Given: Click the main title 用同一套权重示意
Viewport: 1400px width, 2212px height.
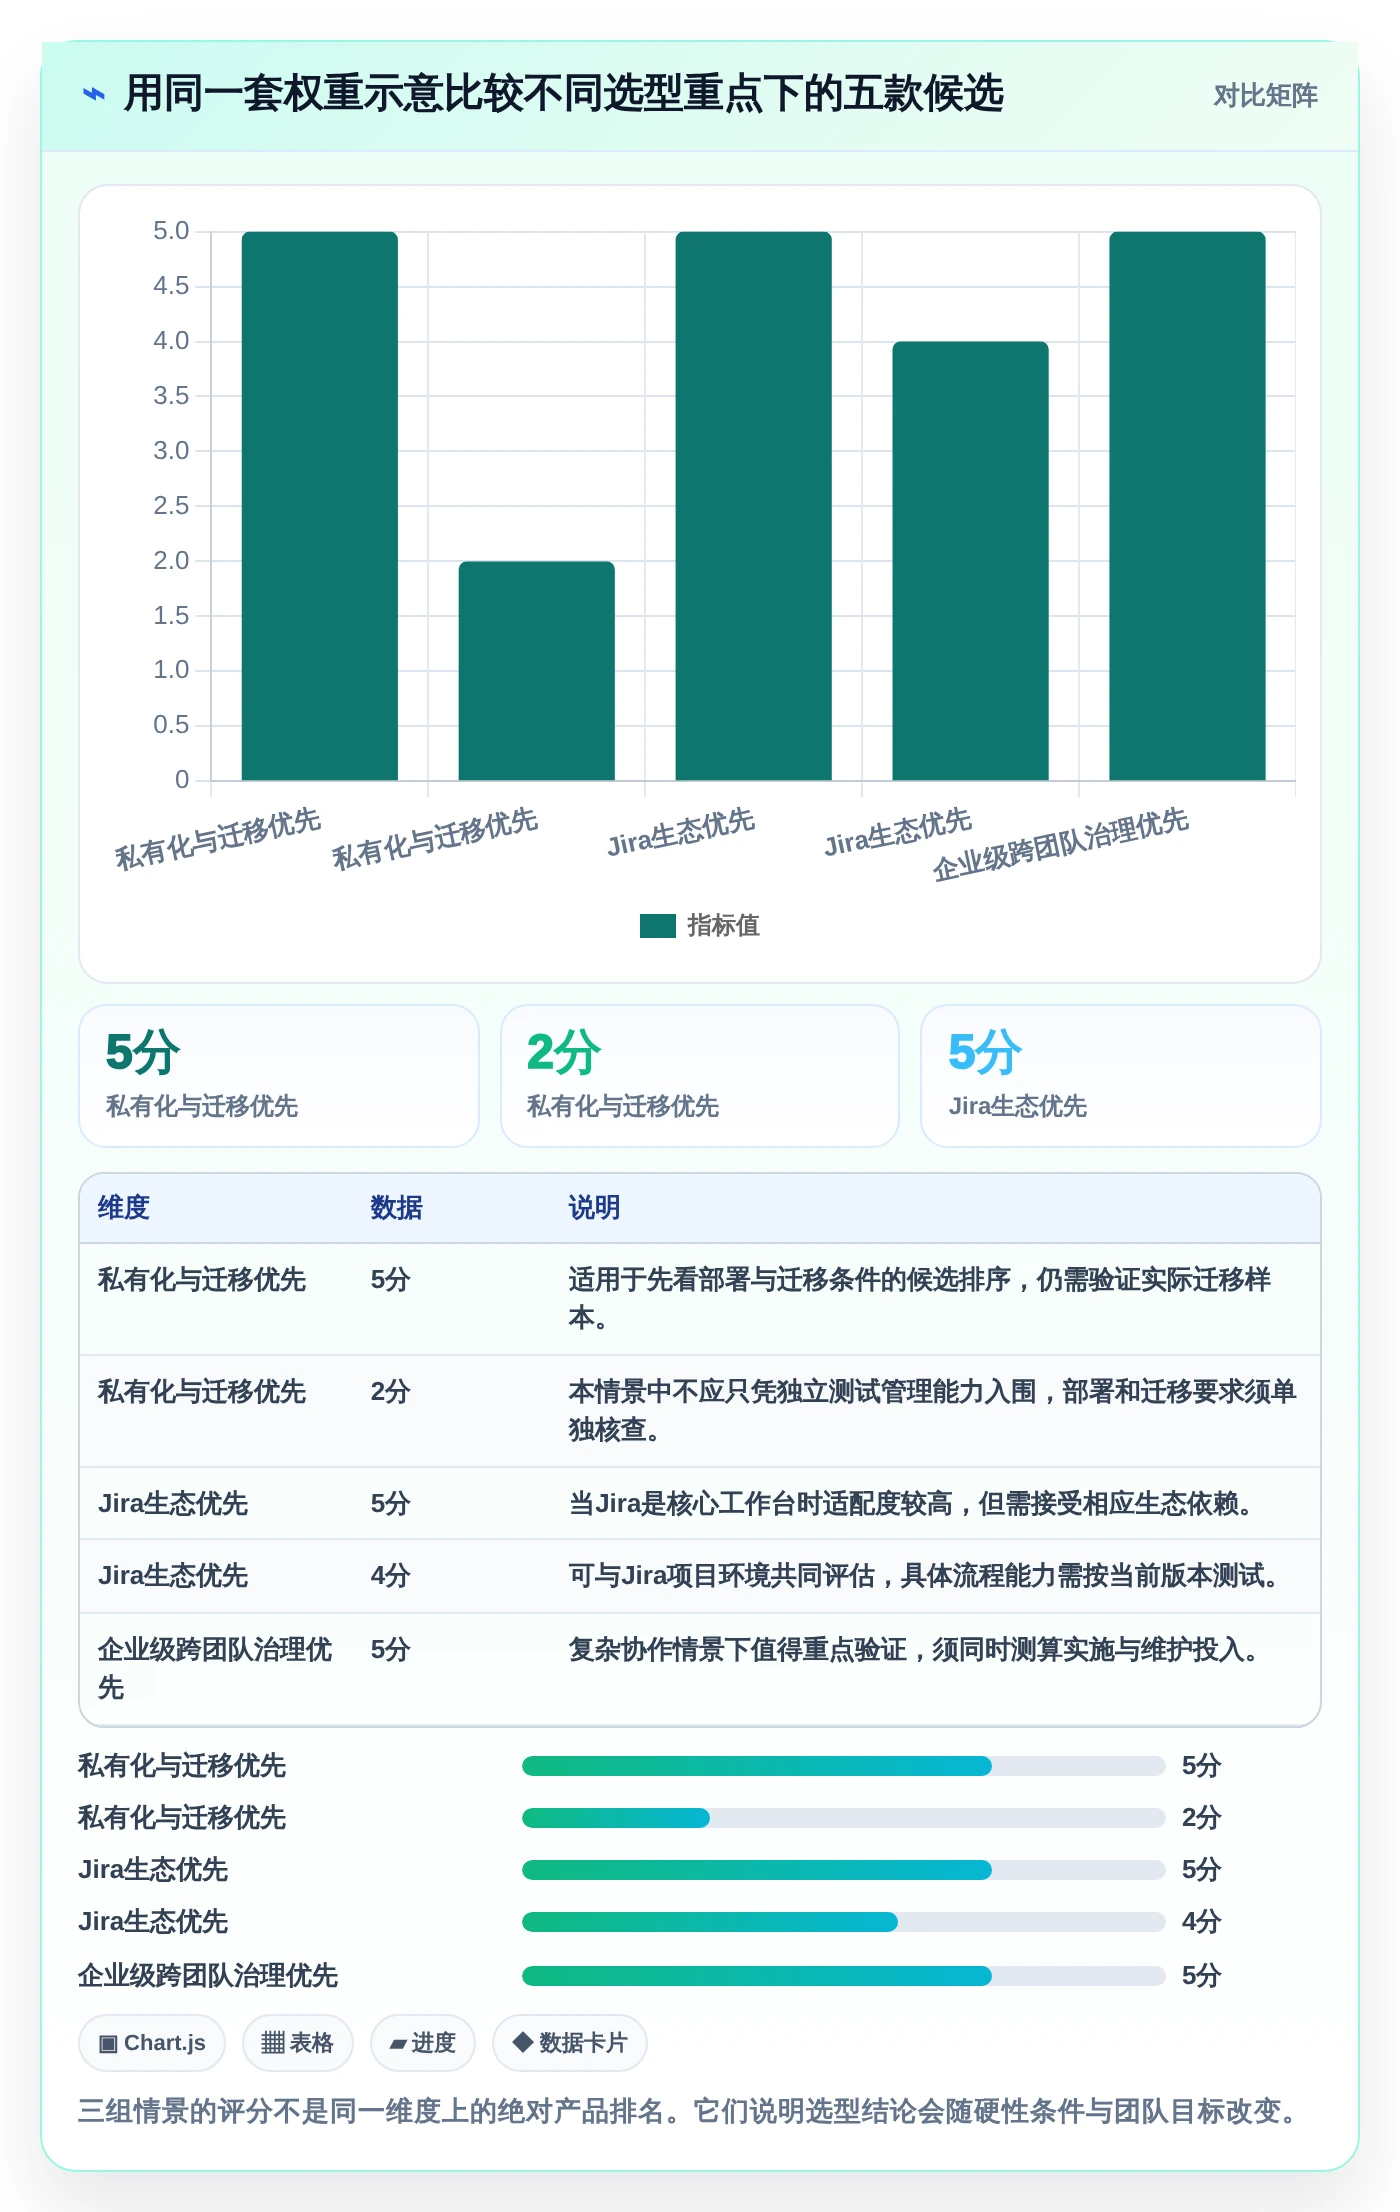Looking at the screenshot, I should point(563,95).
